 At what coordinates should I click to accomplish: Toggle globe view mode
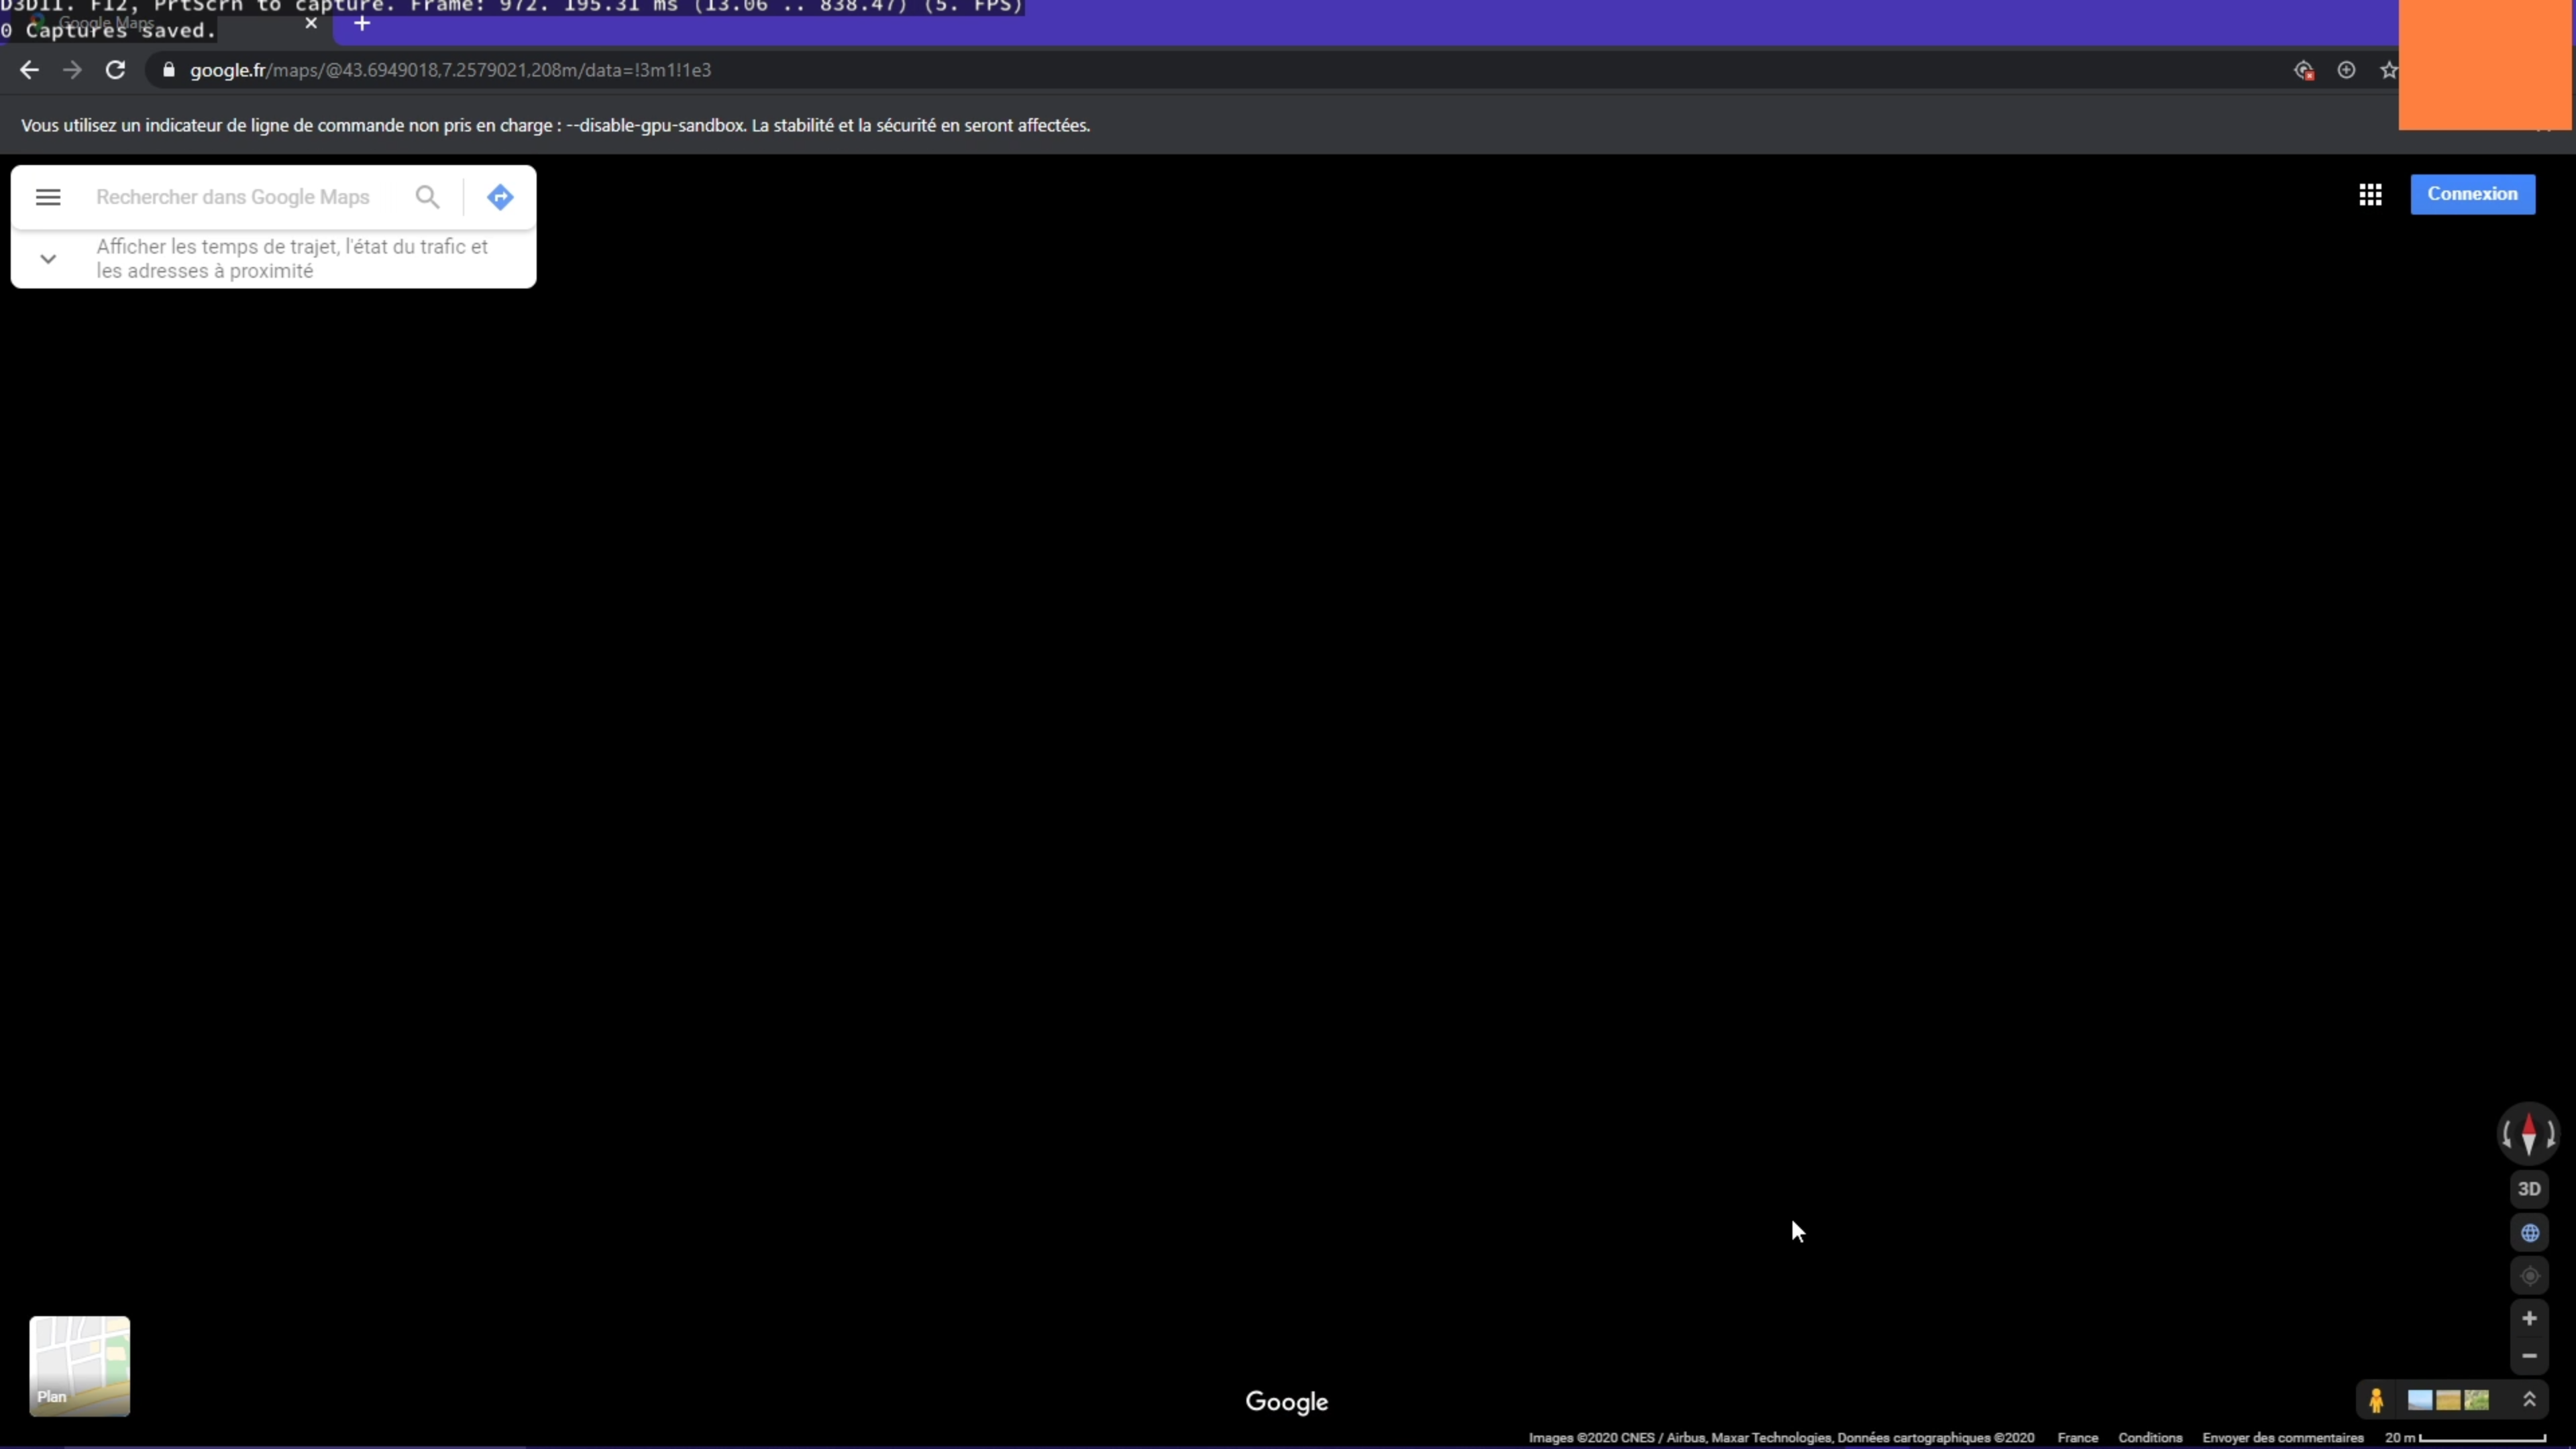click(2530, 1233)
